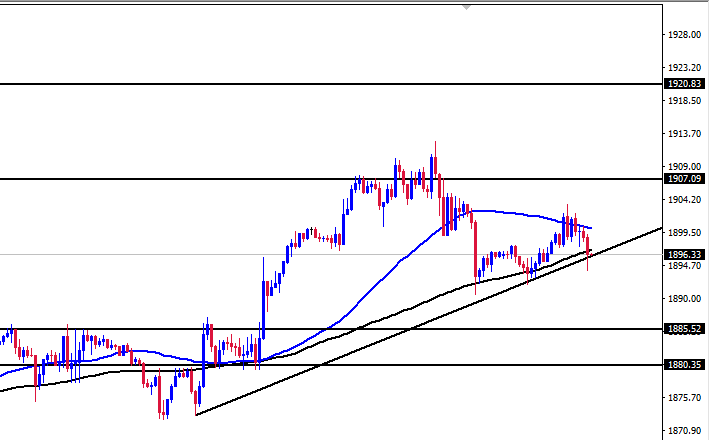
Task: Click the 1899.50 axis value
Action: 685,233
